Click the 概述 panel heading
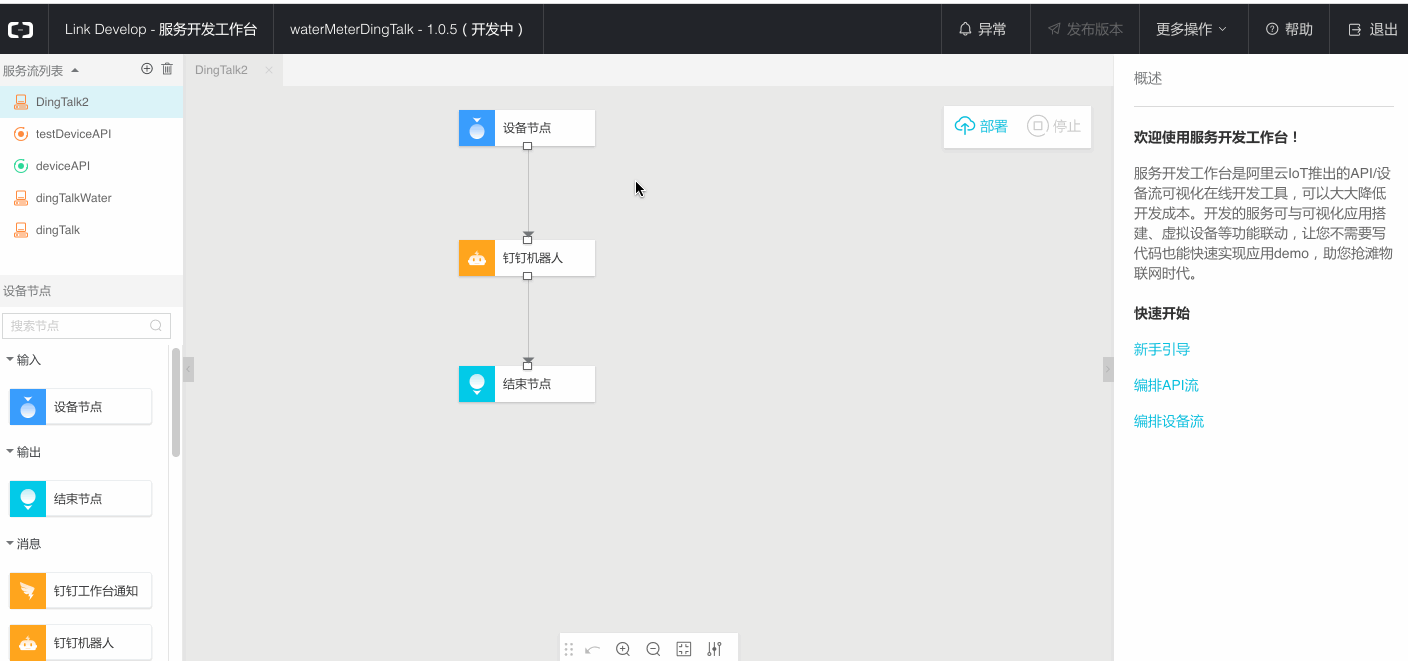This screenshot has width=1408, height=661. click(x=1148, y=79)
